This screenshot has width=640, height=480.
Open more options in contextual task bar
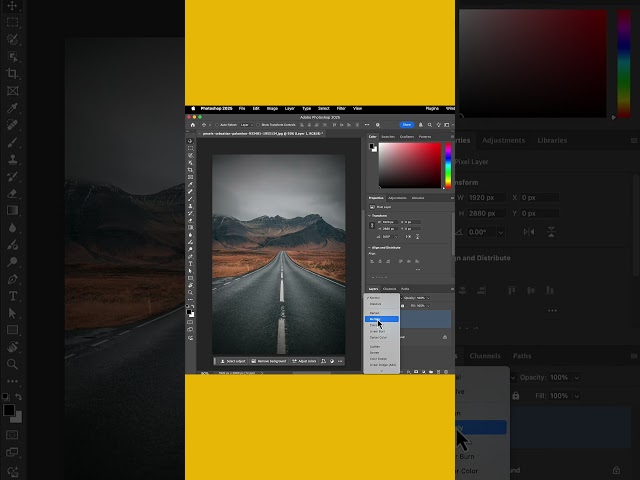point(340,361)
